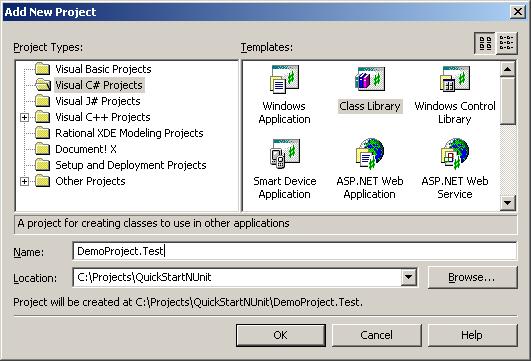Click the Other Projects folder icon

coord(43,181)
